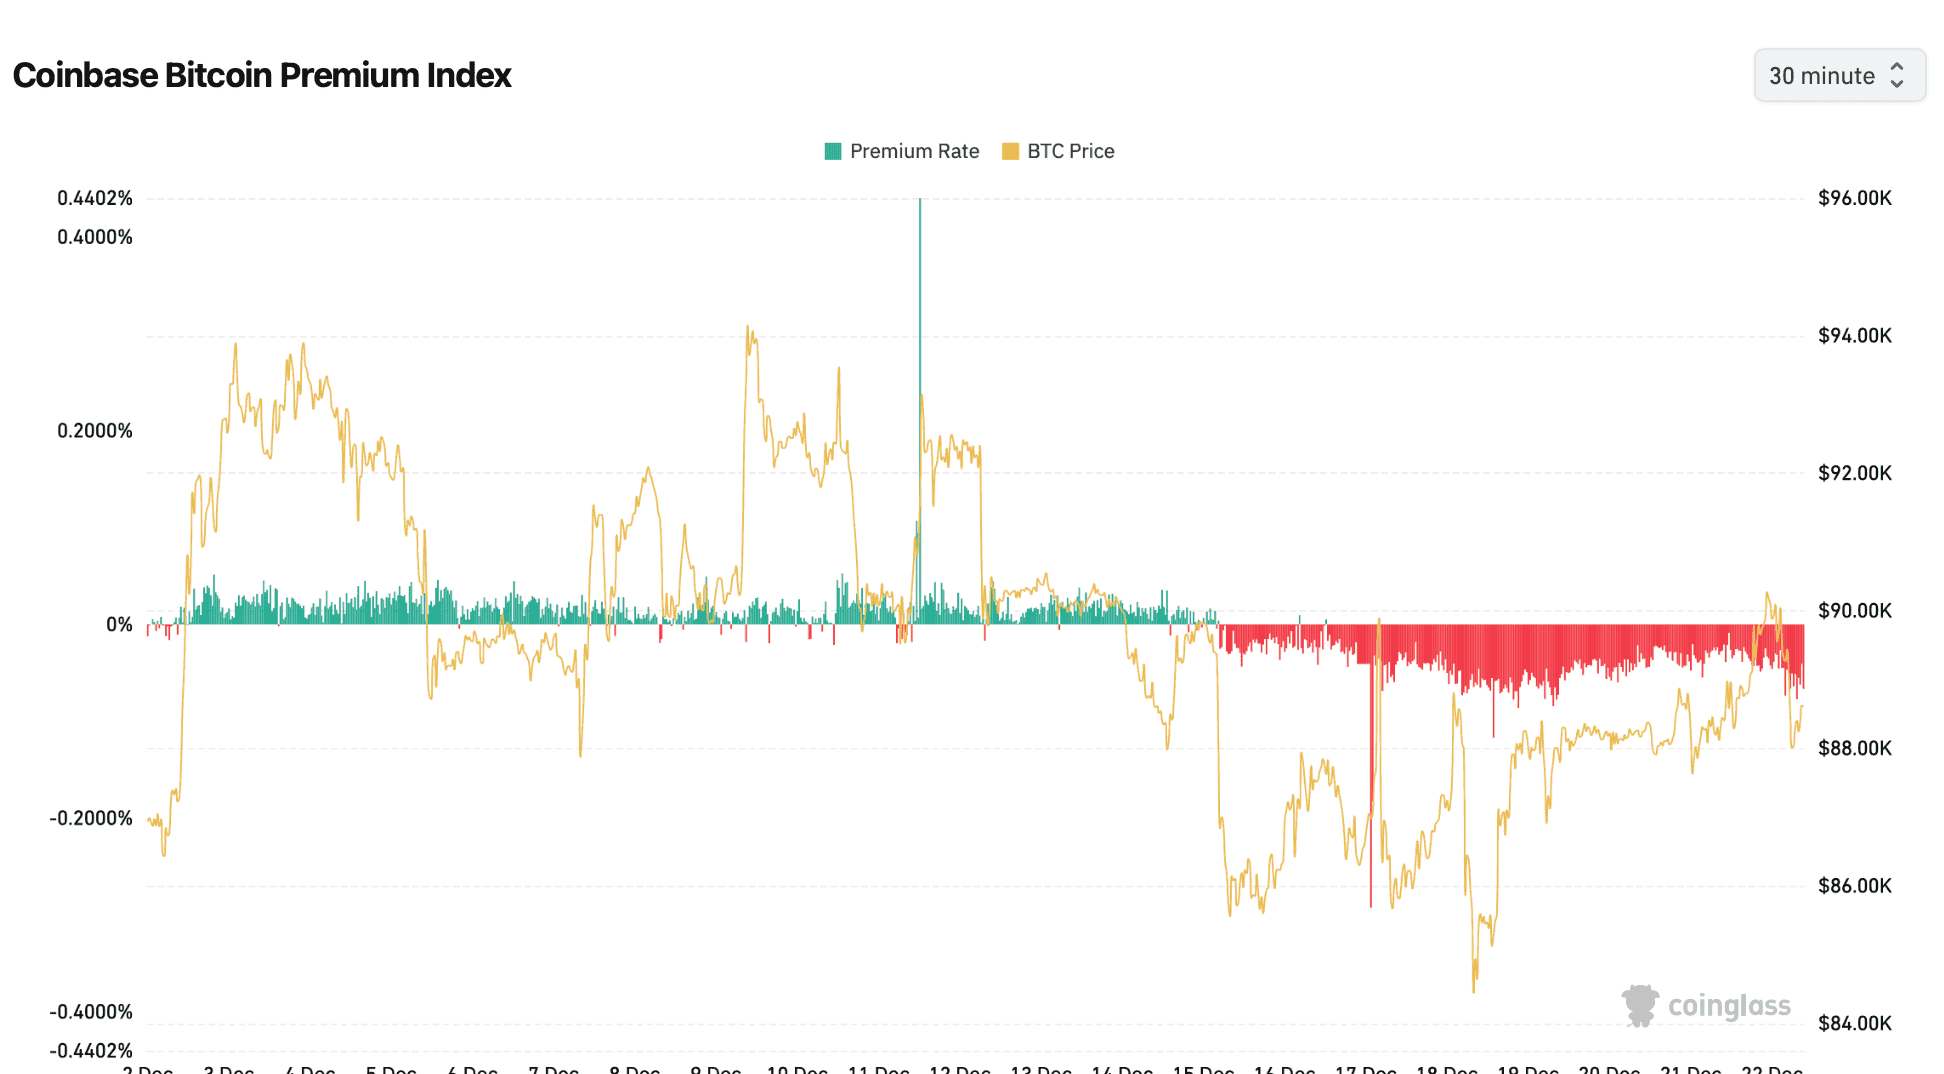Click the $90.00K price axis label

pyautogui.click(x=1854, y=610)
